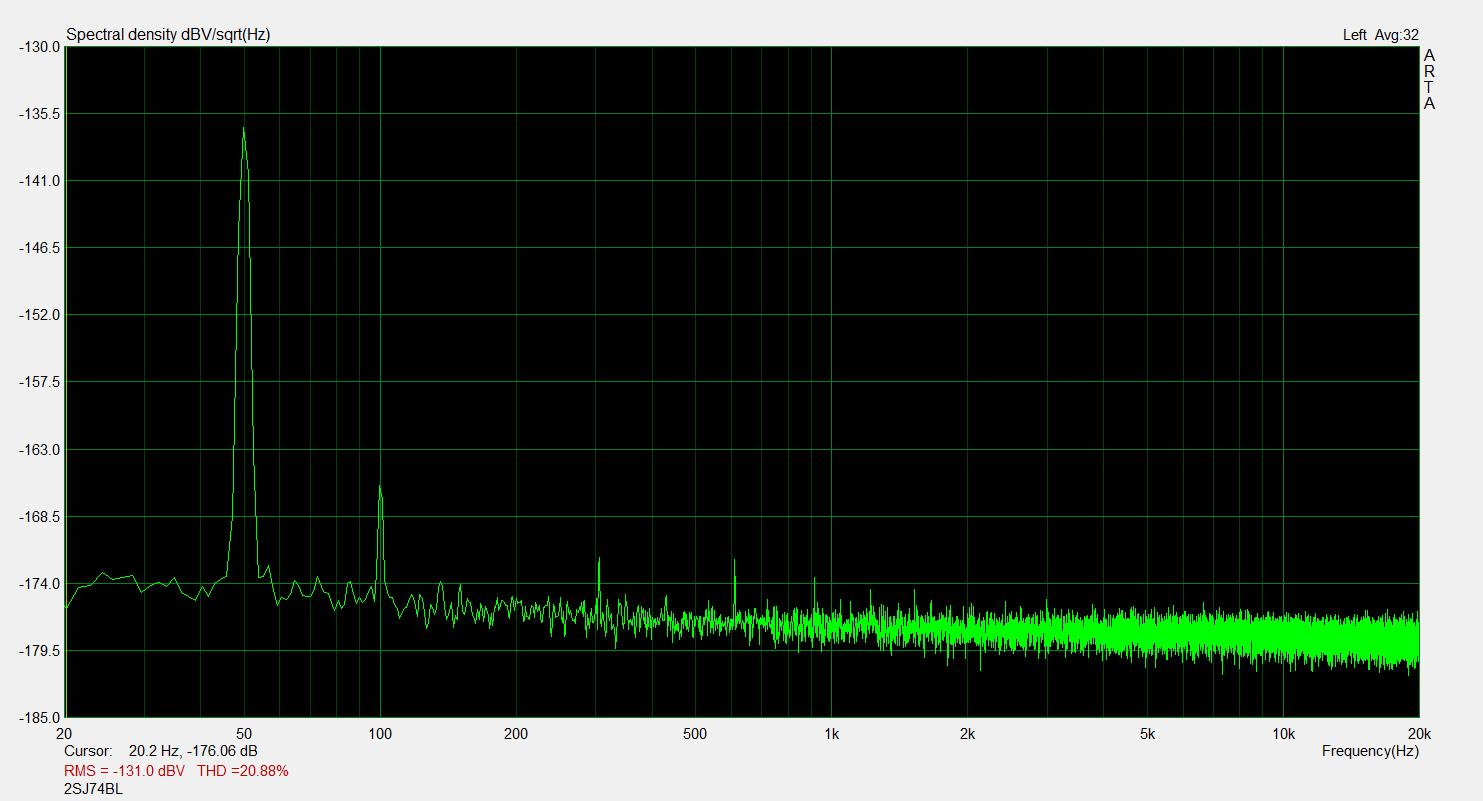Click the '-135.5' y-axis label
This screenshot has width=1483, height=801.
[x=39, y=114]
